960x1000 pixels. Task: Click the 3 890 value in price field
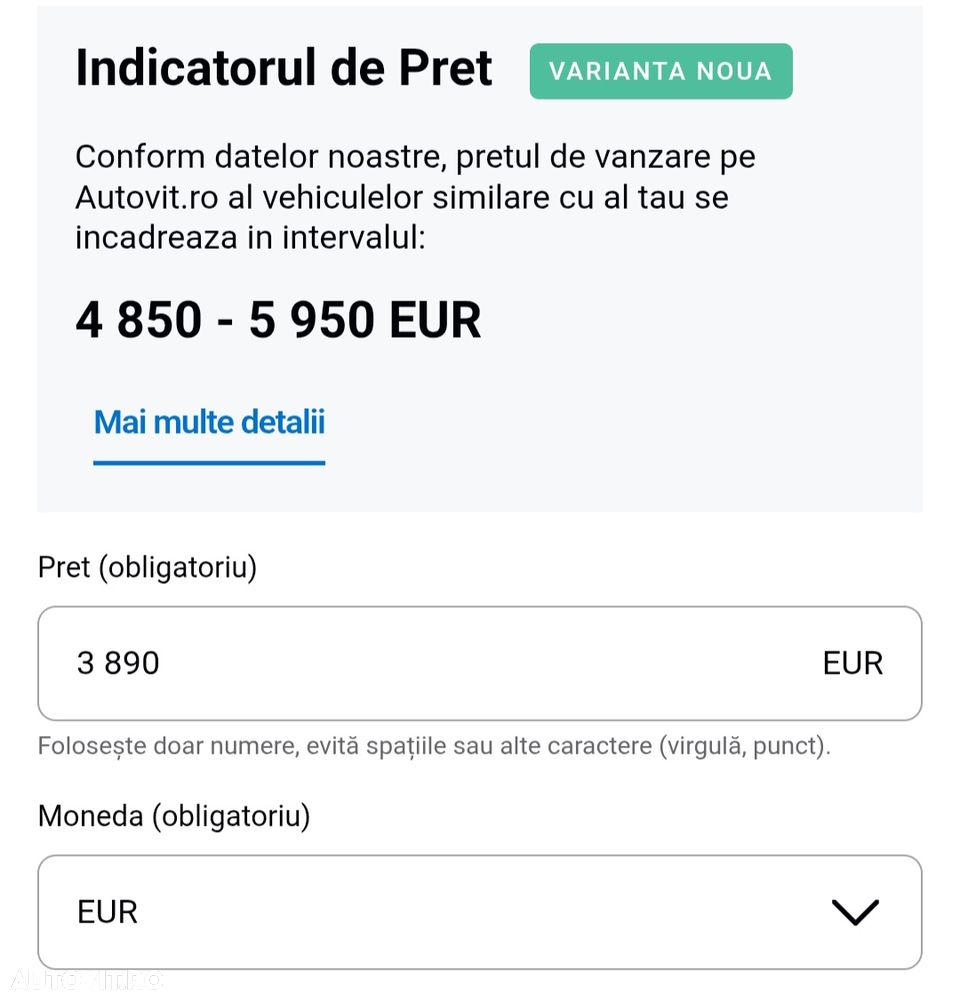click(118, 663)
